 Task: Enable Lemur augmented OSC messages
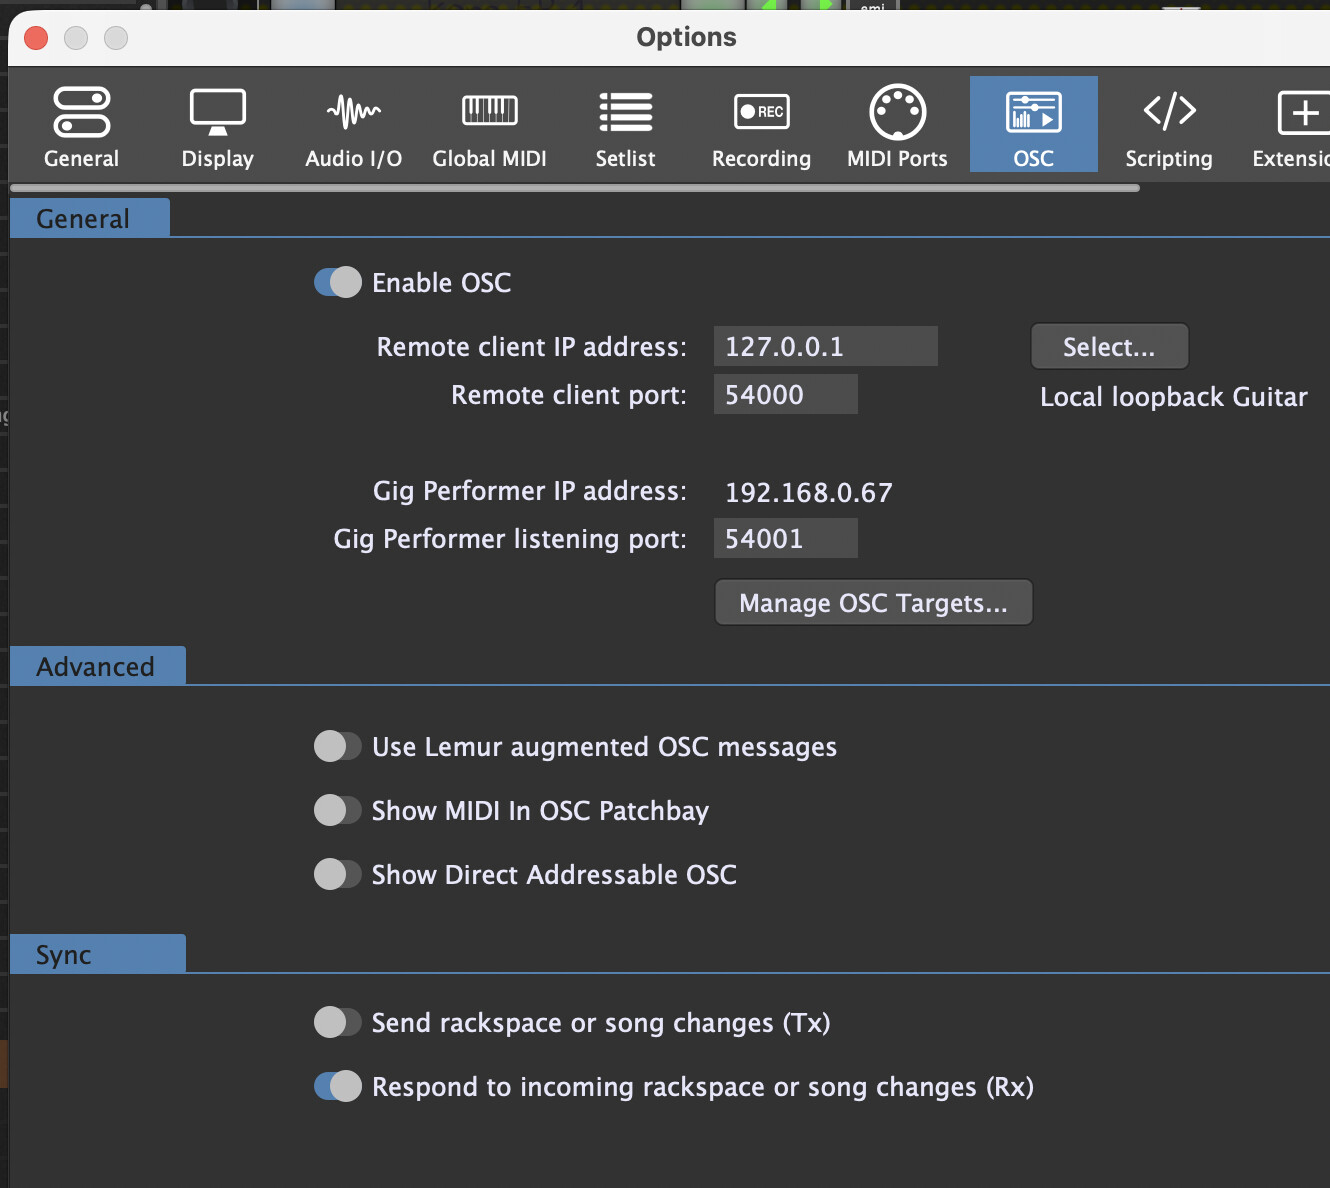(338, 746)
